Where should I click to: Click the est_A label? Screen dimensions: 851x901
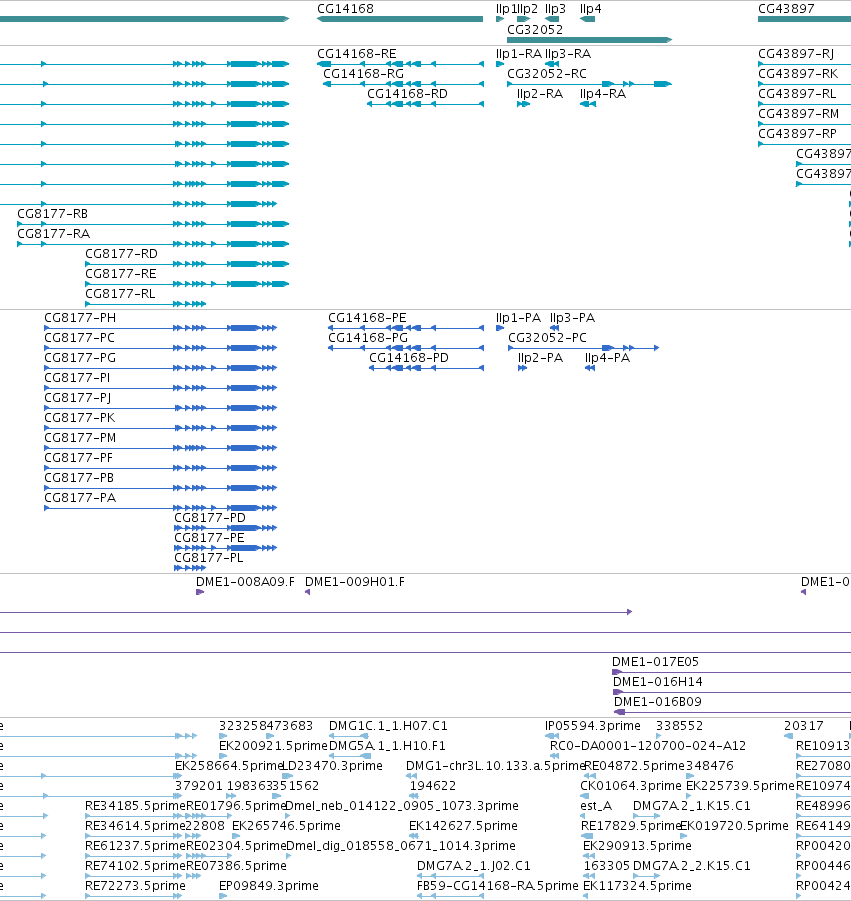tap(596, 806)
